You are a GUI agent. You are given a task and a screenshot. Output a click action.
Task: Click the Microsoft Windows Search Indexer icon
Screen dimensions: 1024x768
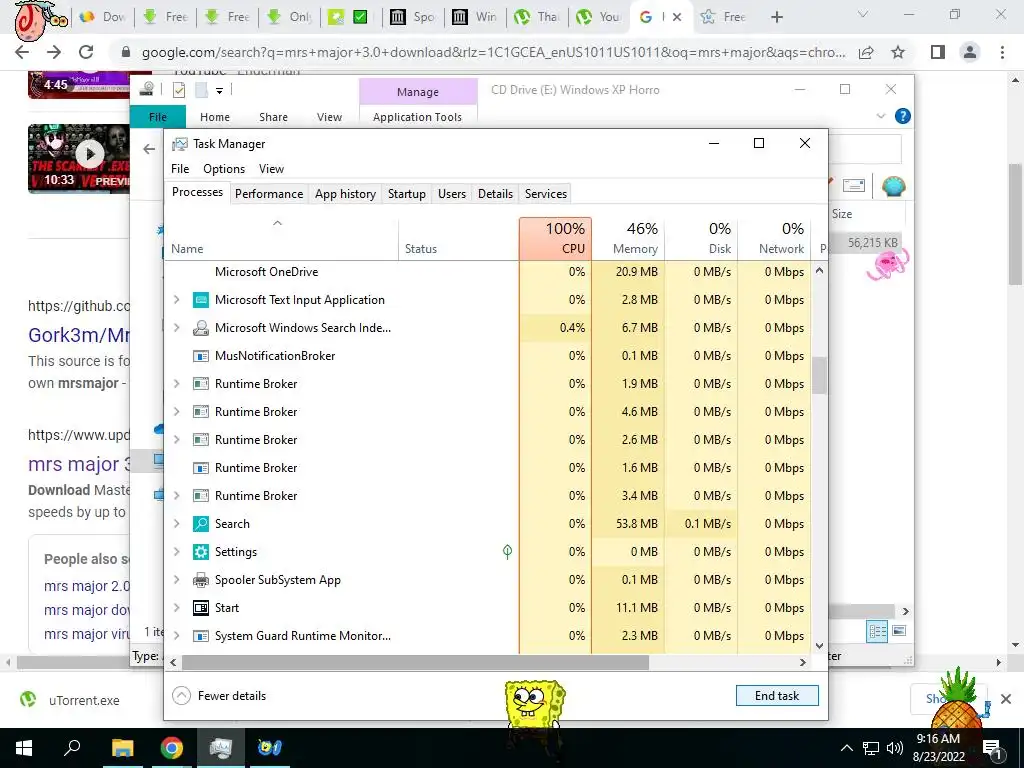pyautogui.click(x=200, y=328)
